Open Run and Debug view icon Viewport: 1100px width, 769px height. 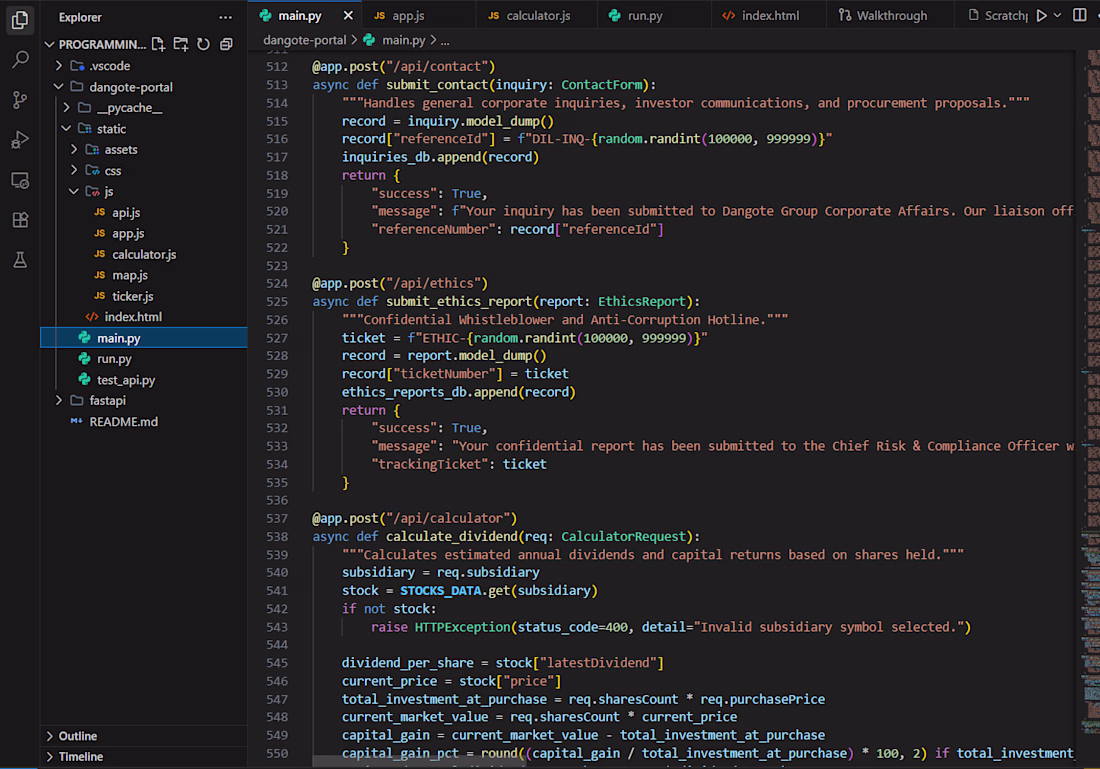(20, 140)
